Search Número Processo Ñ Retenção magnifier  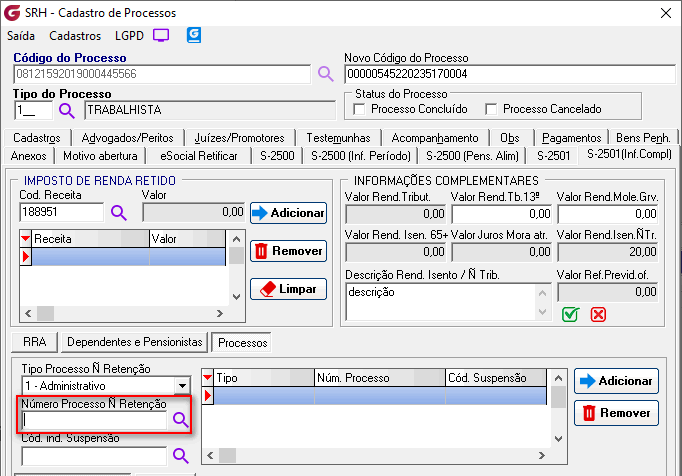coord(180,421)
